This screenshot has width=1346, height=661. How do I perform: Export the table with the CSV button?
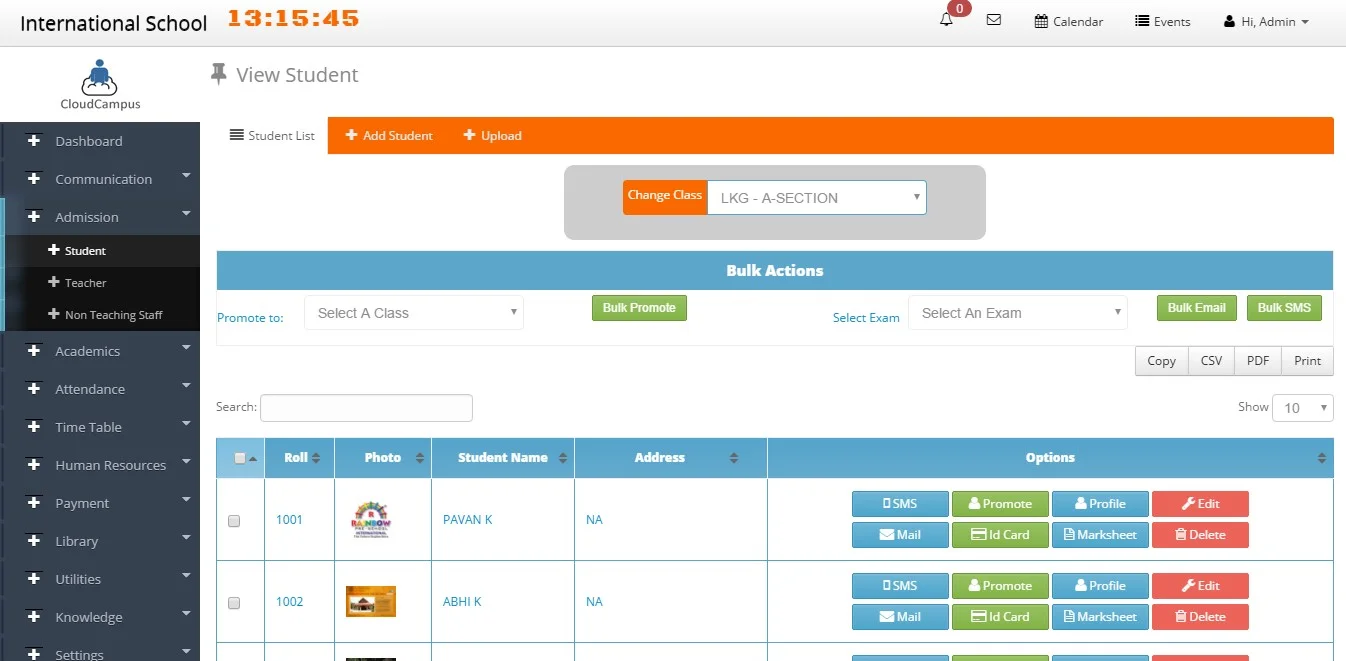[x=1211, y=361]
